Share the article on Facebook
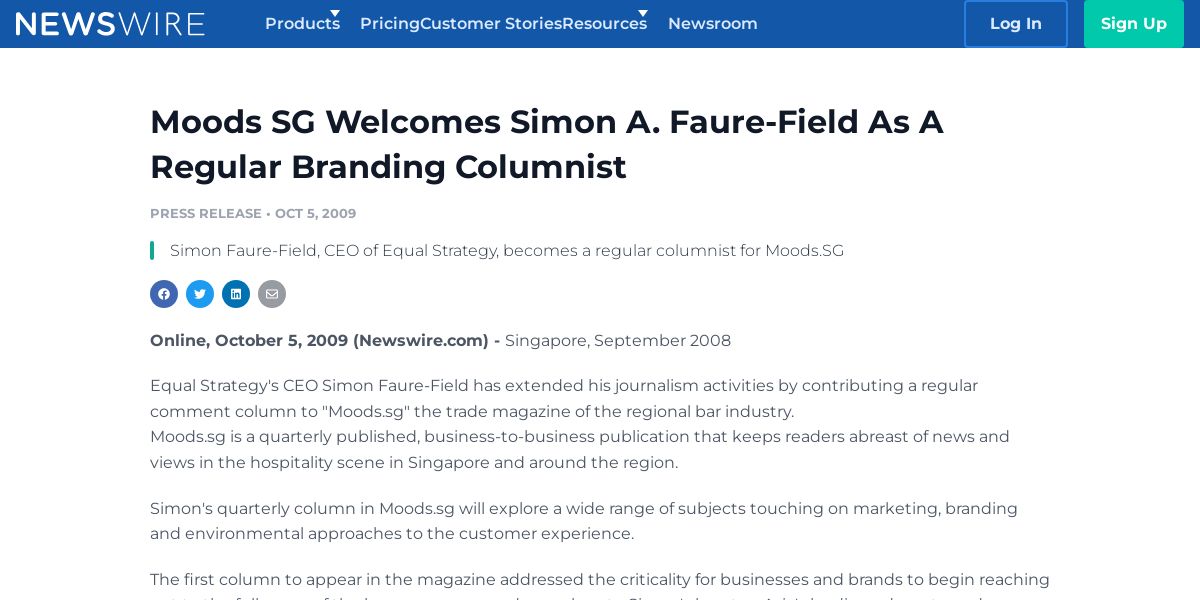 pyautogui.click(x=164, y=294)
